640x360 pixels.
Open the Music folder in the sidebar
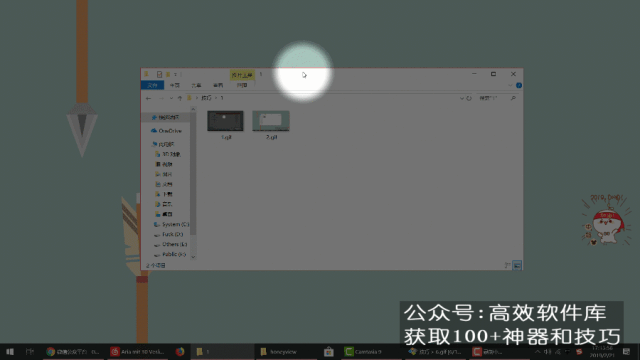coord(164,204)
